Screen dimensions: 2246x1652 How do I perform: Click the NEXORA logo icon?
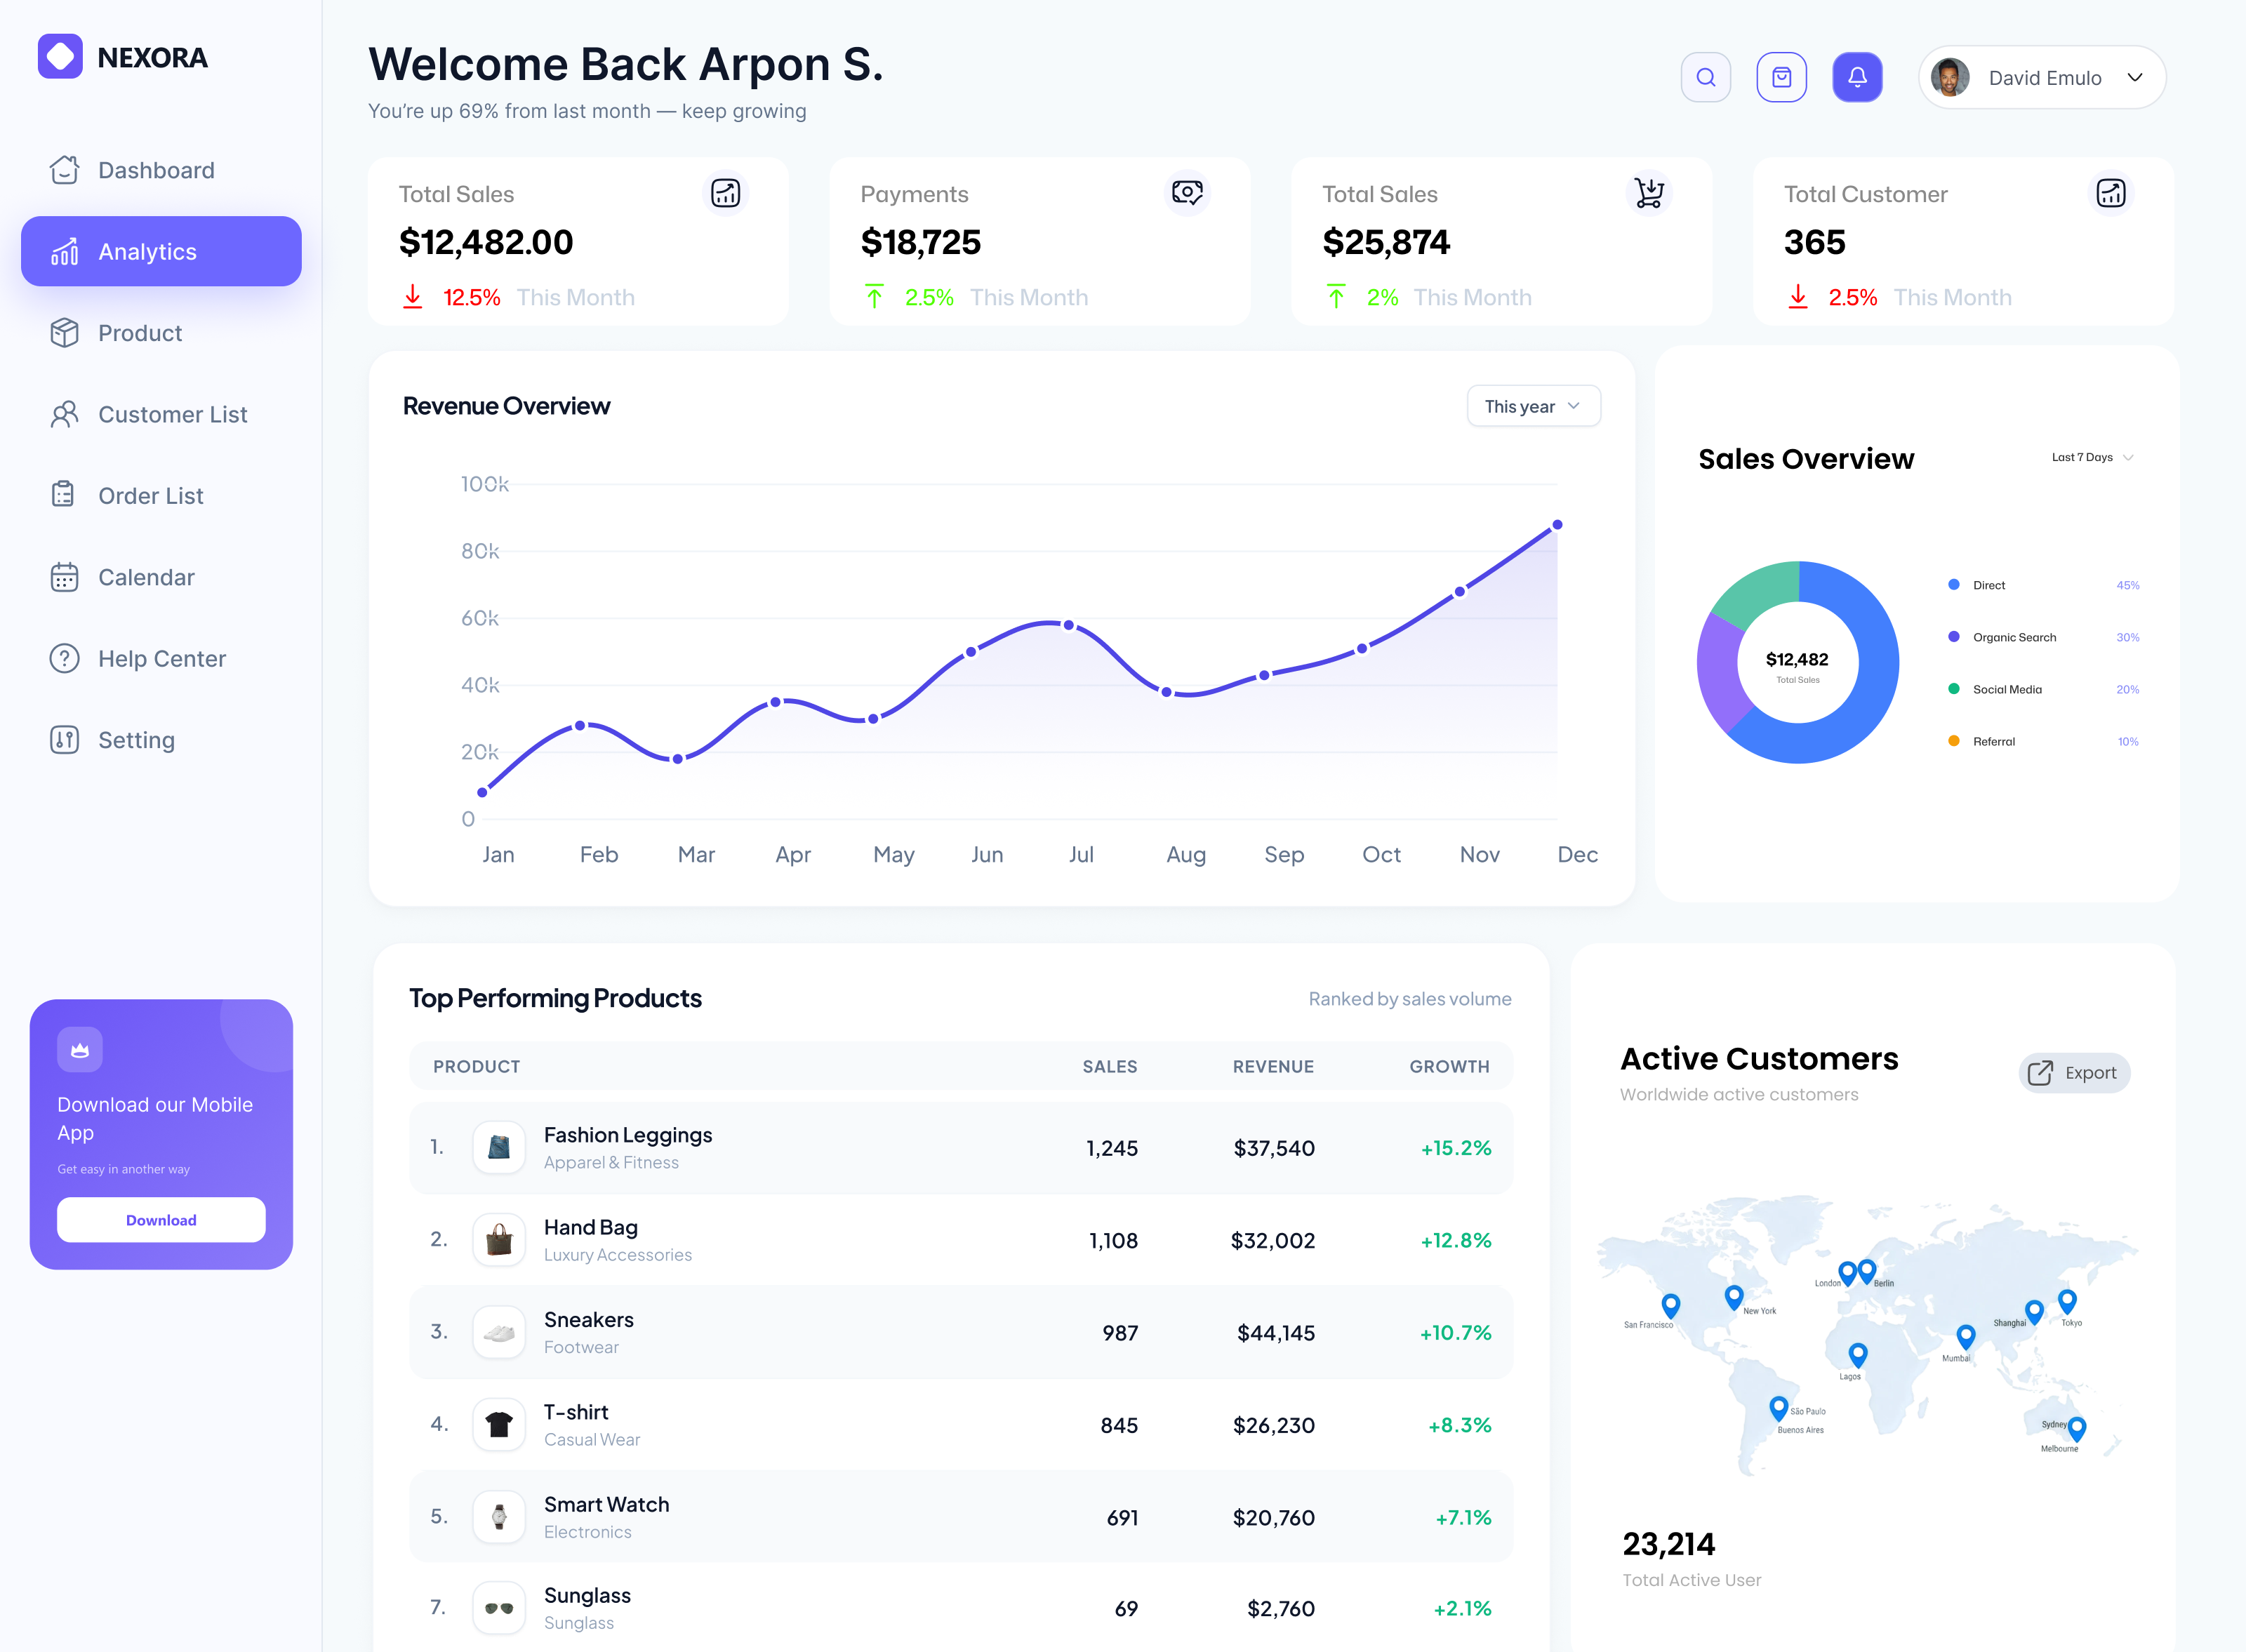click(60, 57)
